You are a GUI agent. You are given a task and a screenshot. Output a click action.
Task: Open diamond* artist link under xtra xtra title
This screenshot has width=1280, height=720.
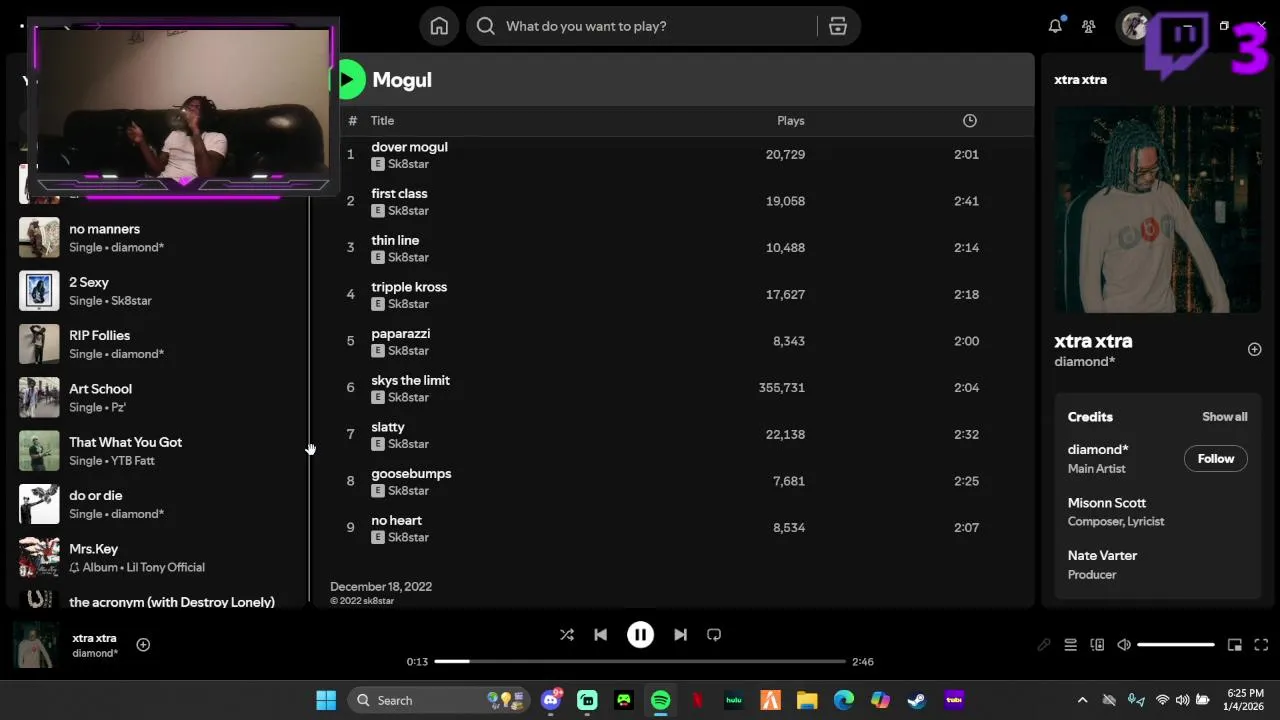point(1084,362)
